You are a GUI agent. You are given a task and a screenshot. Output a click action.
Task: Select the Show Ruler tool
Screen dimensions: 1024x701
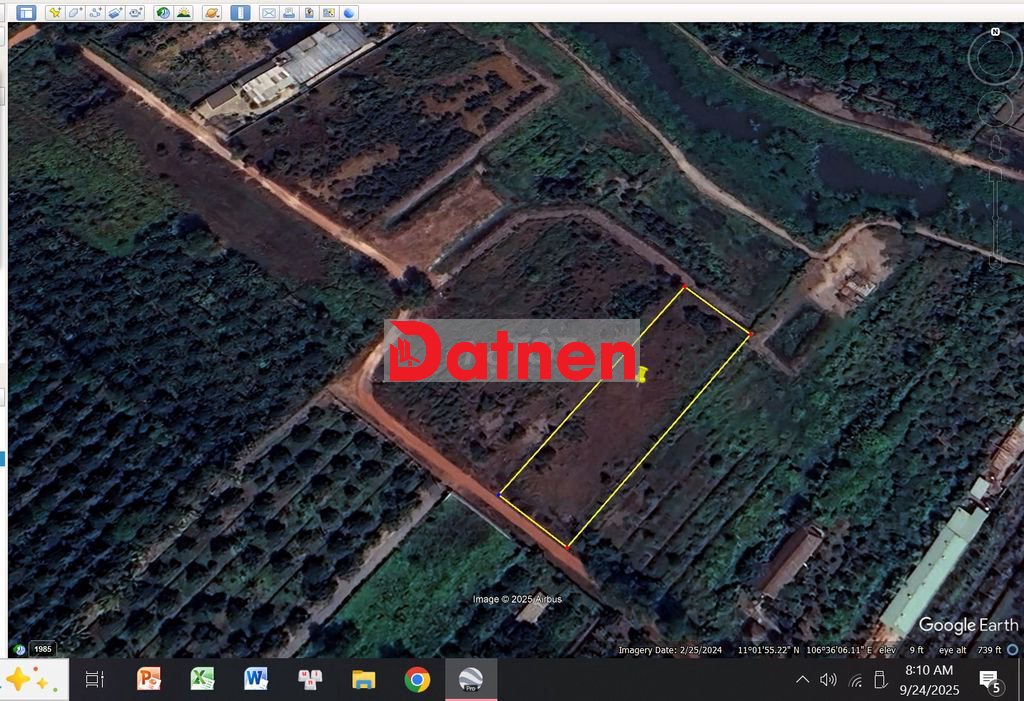[x=241, y=13]
